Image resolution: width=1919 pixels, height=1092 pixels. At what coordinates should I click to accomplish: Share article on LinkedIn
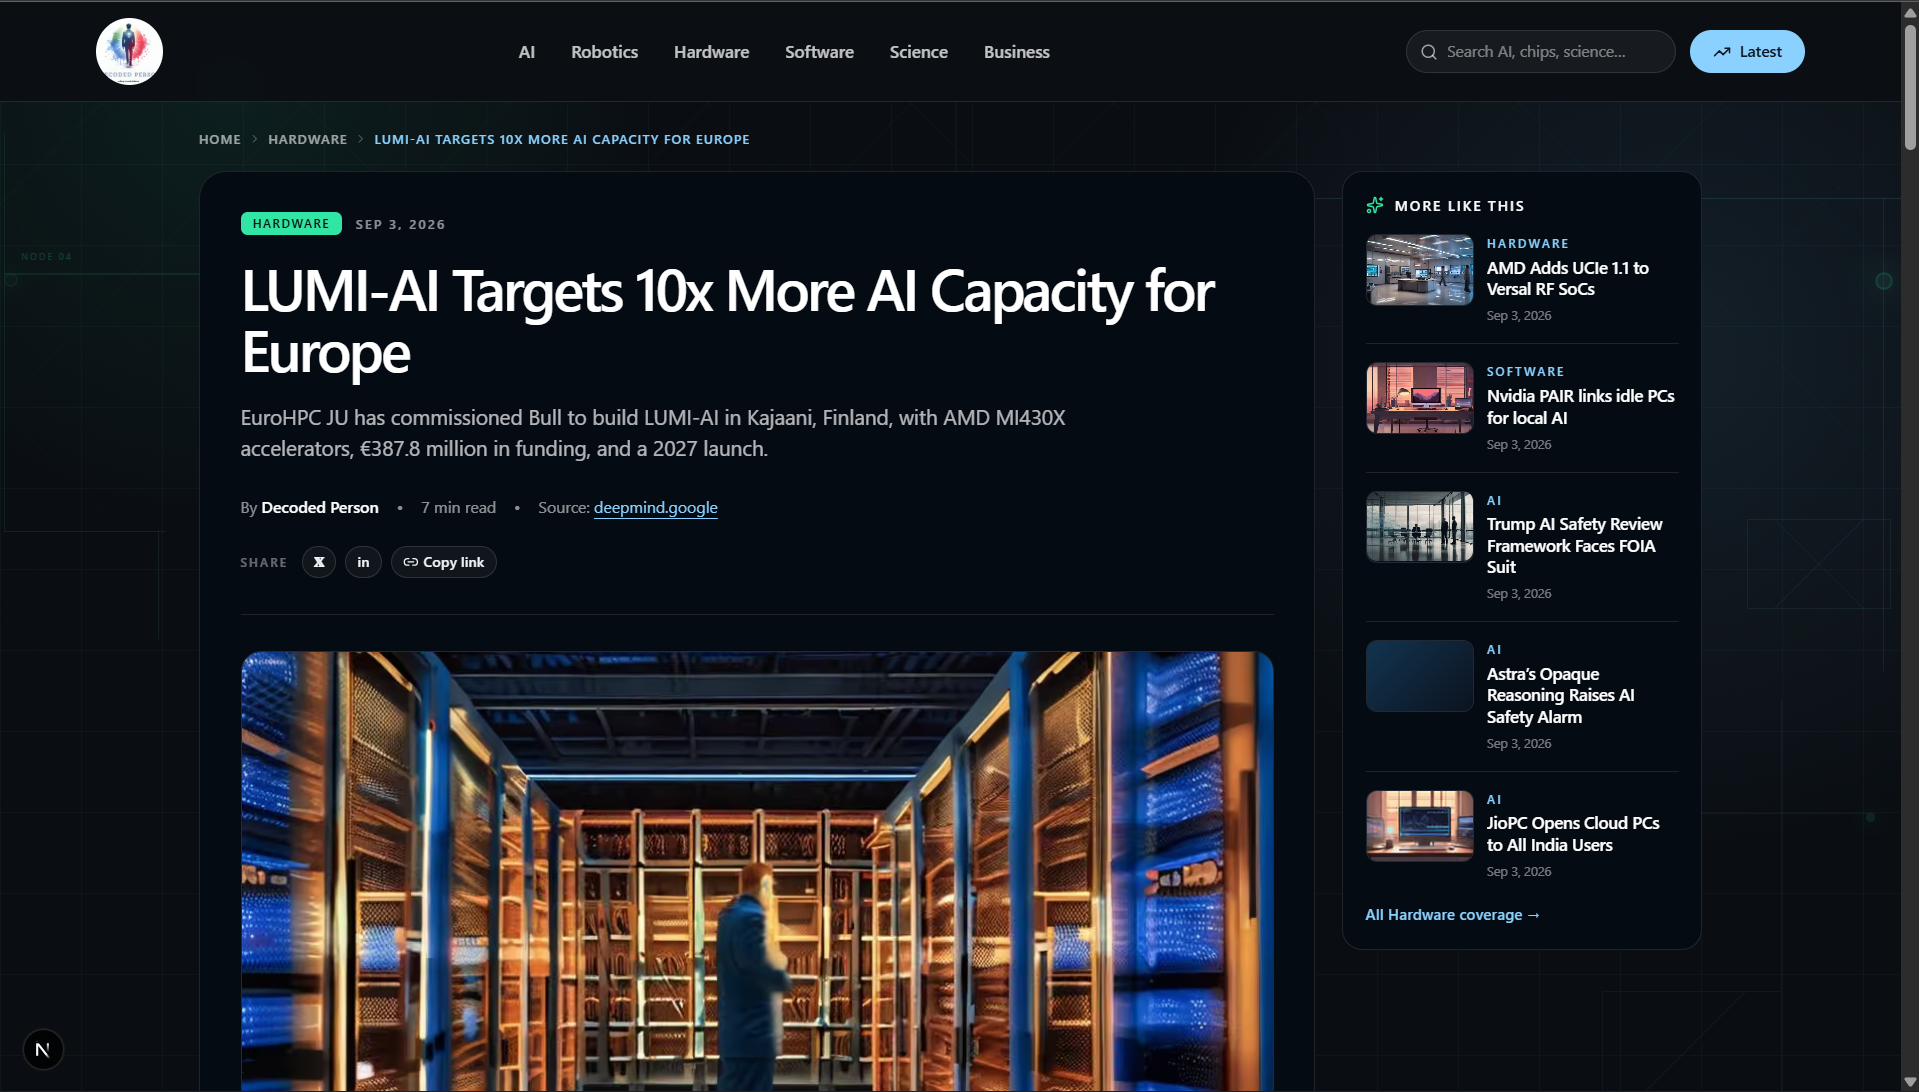point(363,562)
